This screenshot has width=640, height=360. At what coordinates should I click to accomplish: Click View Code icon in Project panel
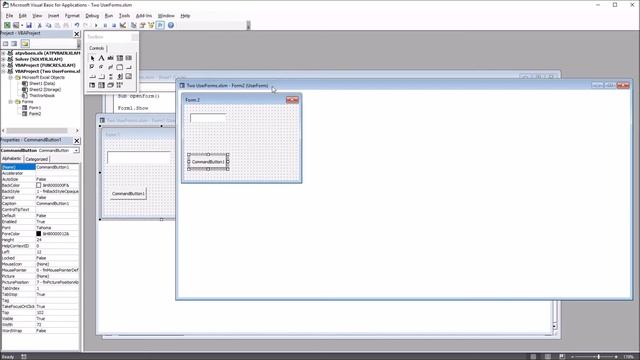[x=6, y=44]
